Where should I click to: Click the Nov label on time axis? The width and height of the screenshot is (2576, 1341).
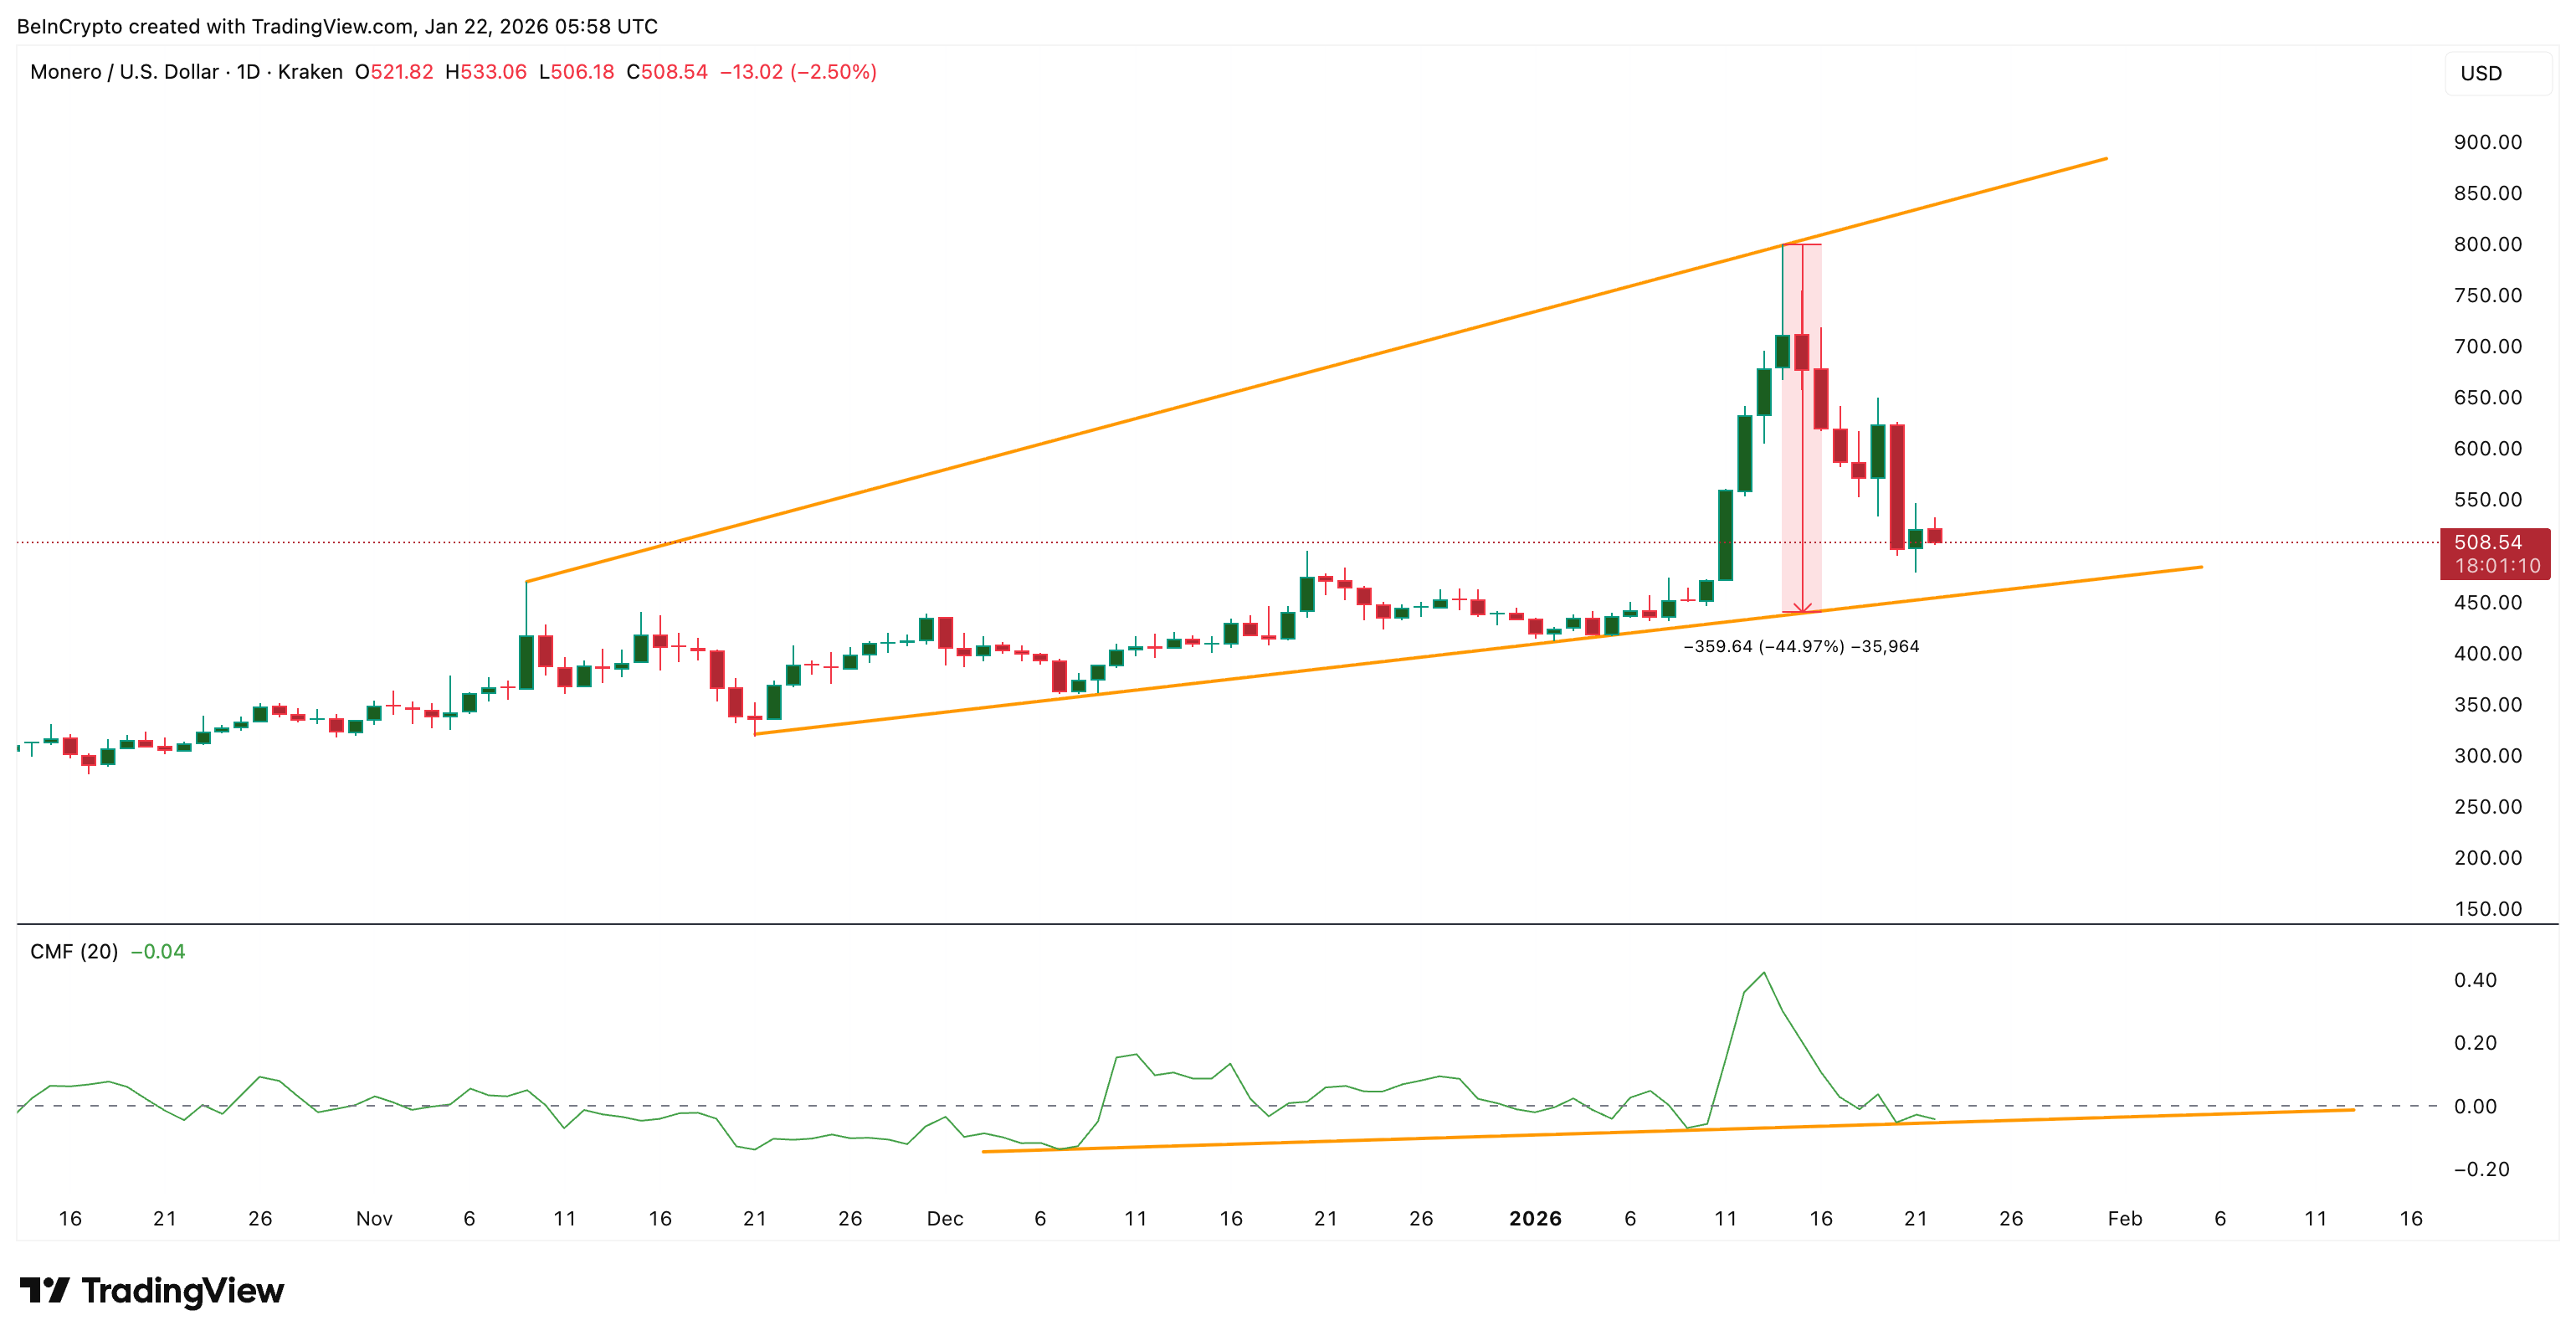pos(374,1218)
